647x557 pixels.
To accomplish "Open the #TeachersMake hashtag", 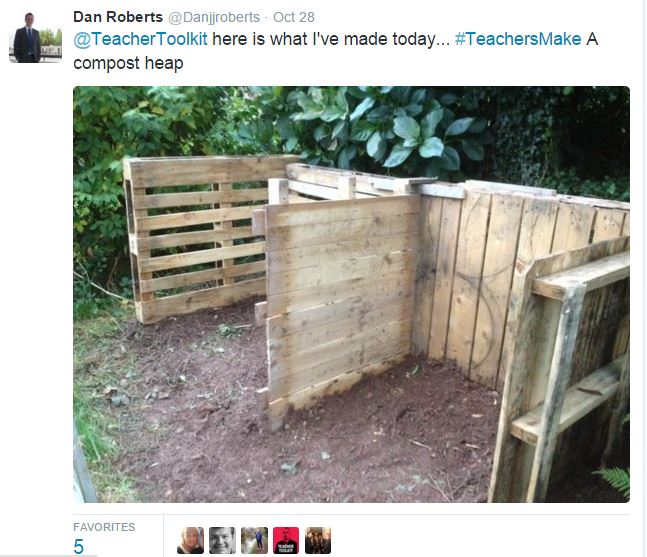I will click(518, 39).
